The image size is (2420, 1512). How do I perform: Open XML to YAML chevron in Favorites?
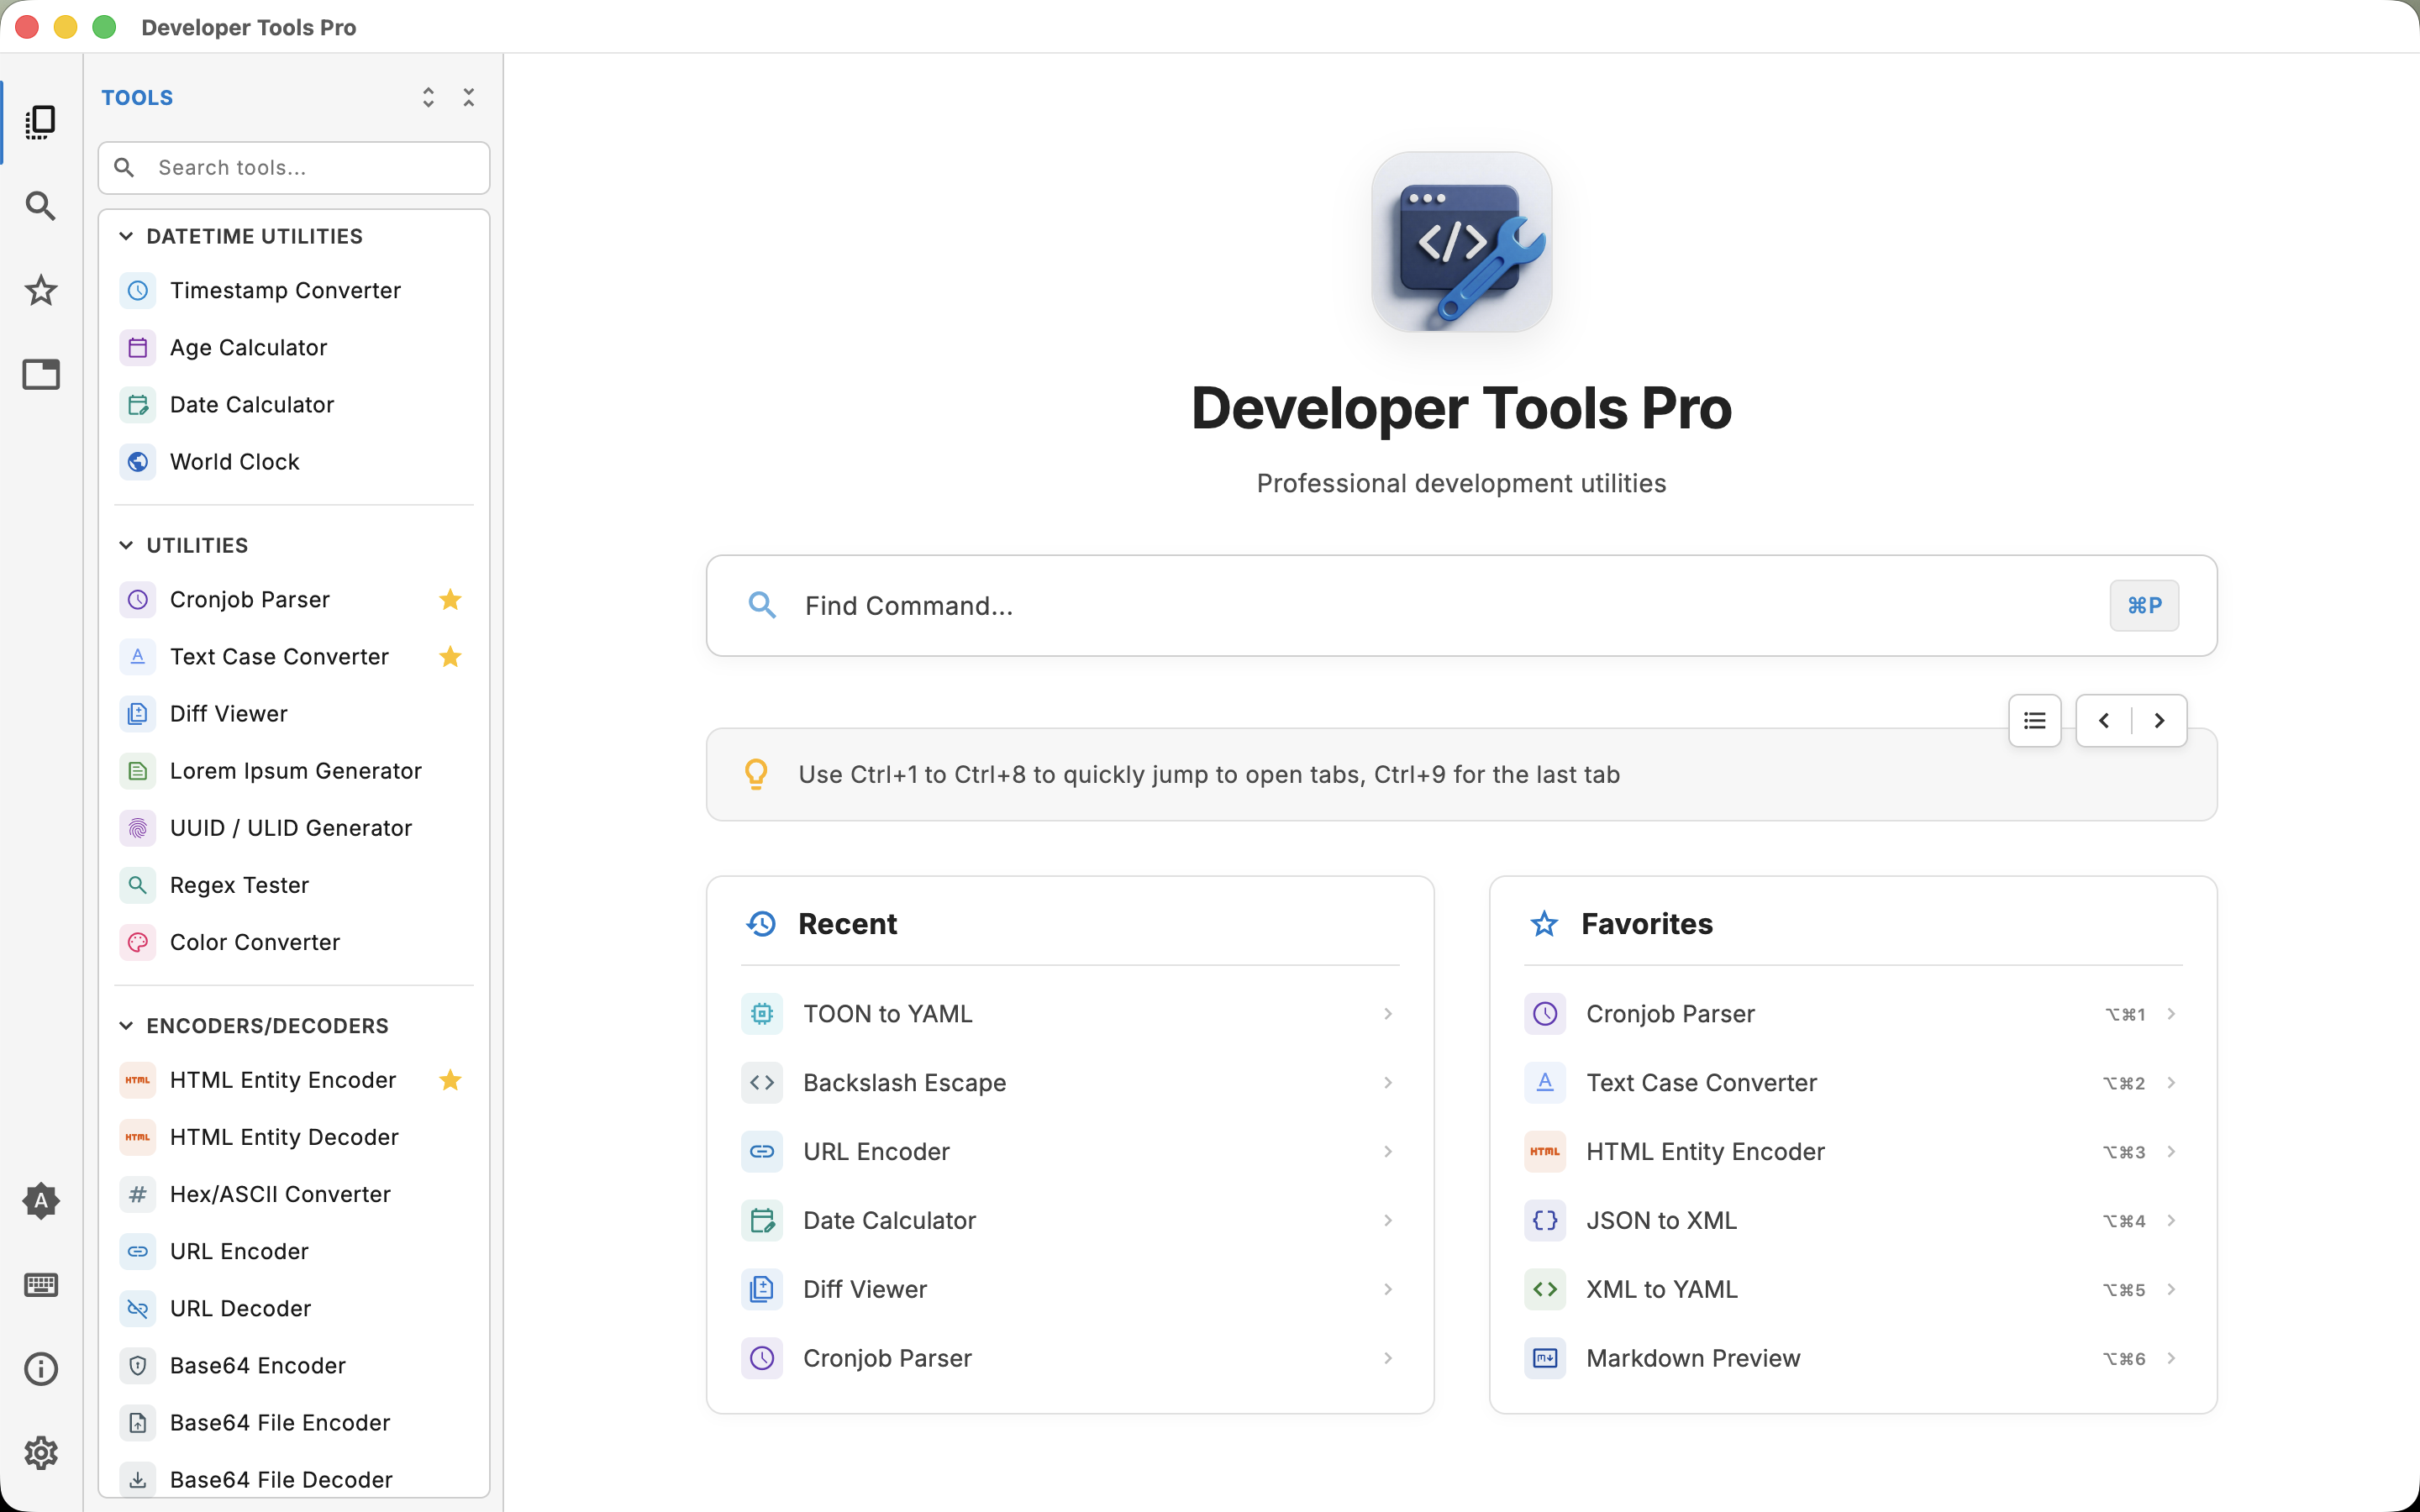click(x=2171, y=1289)
